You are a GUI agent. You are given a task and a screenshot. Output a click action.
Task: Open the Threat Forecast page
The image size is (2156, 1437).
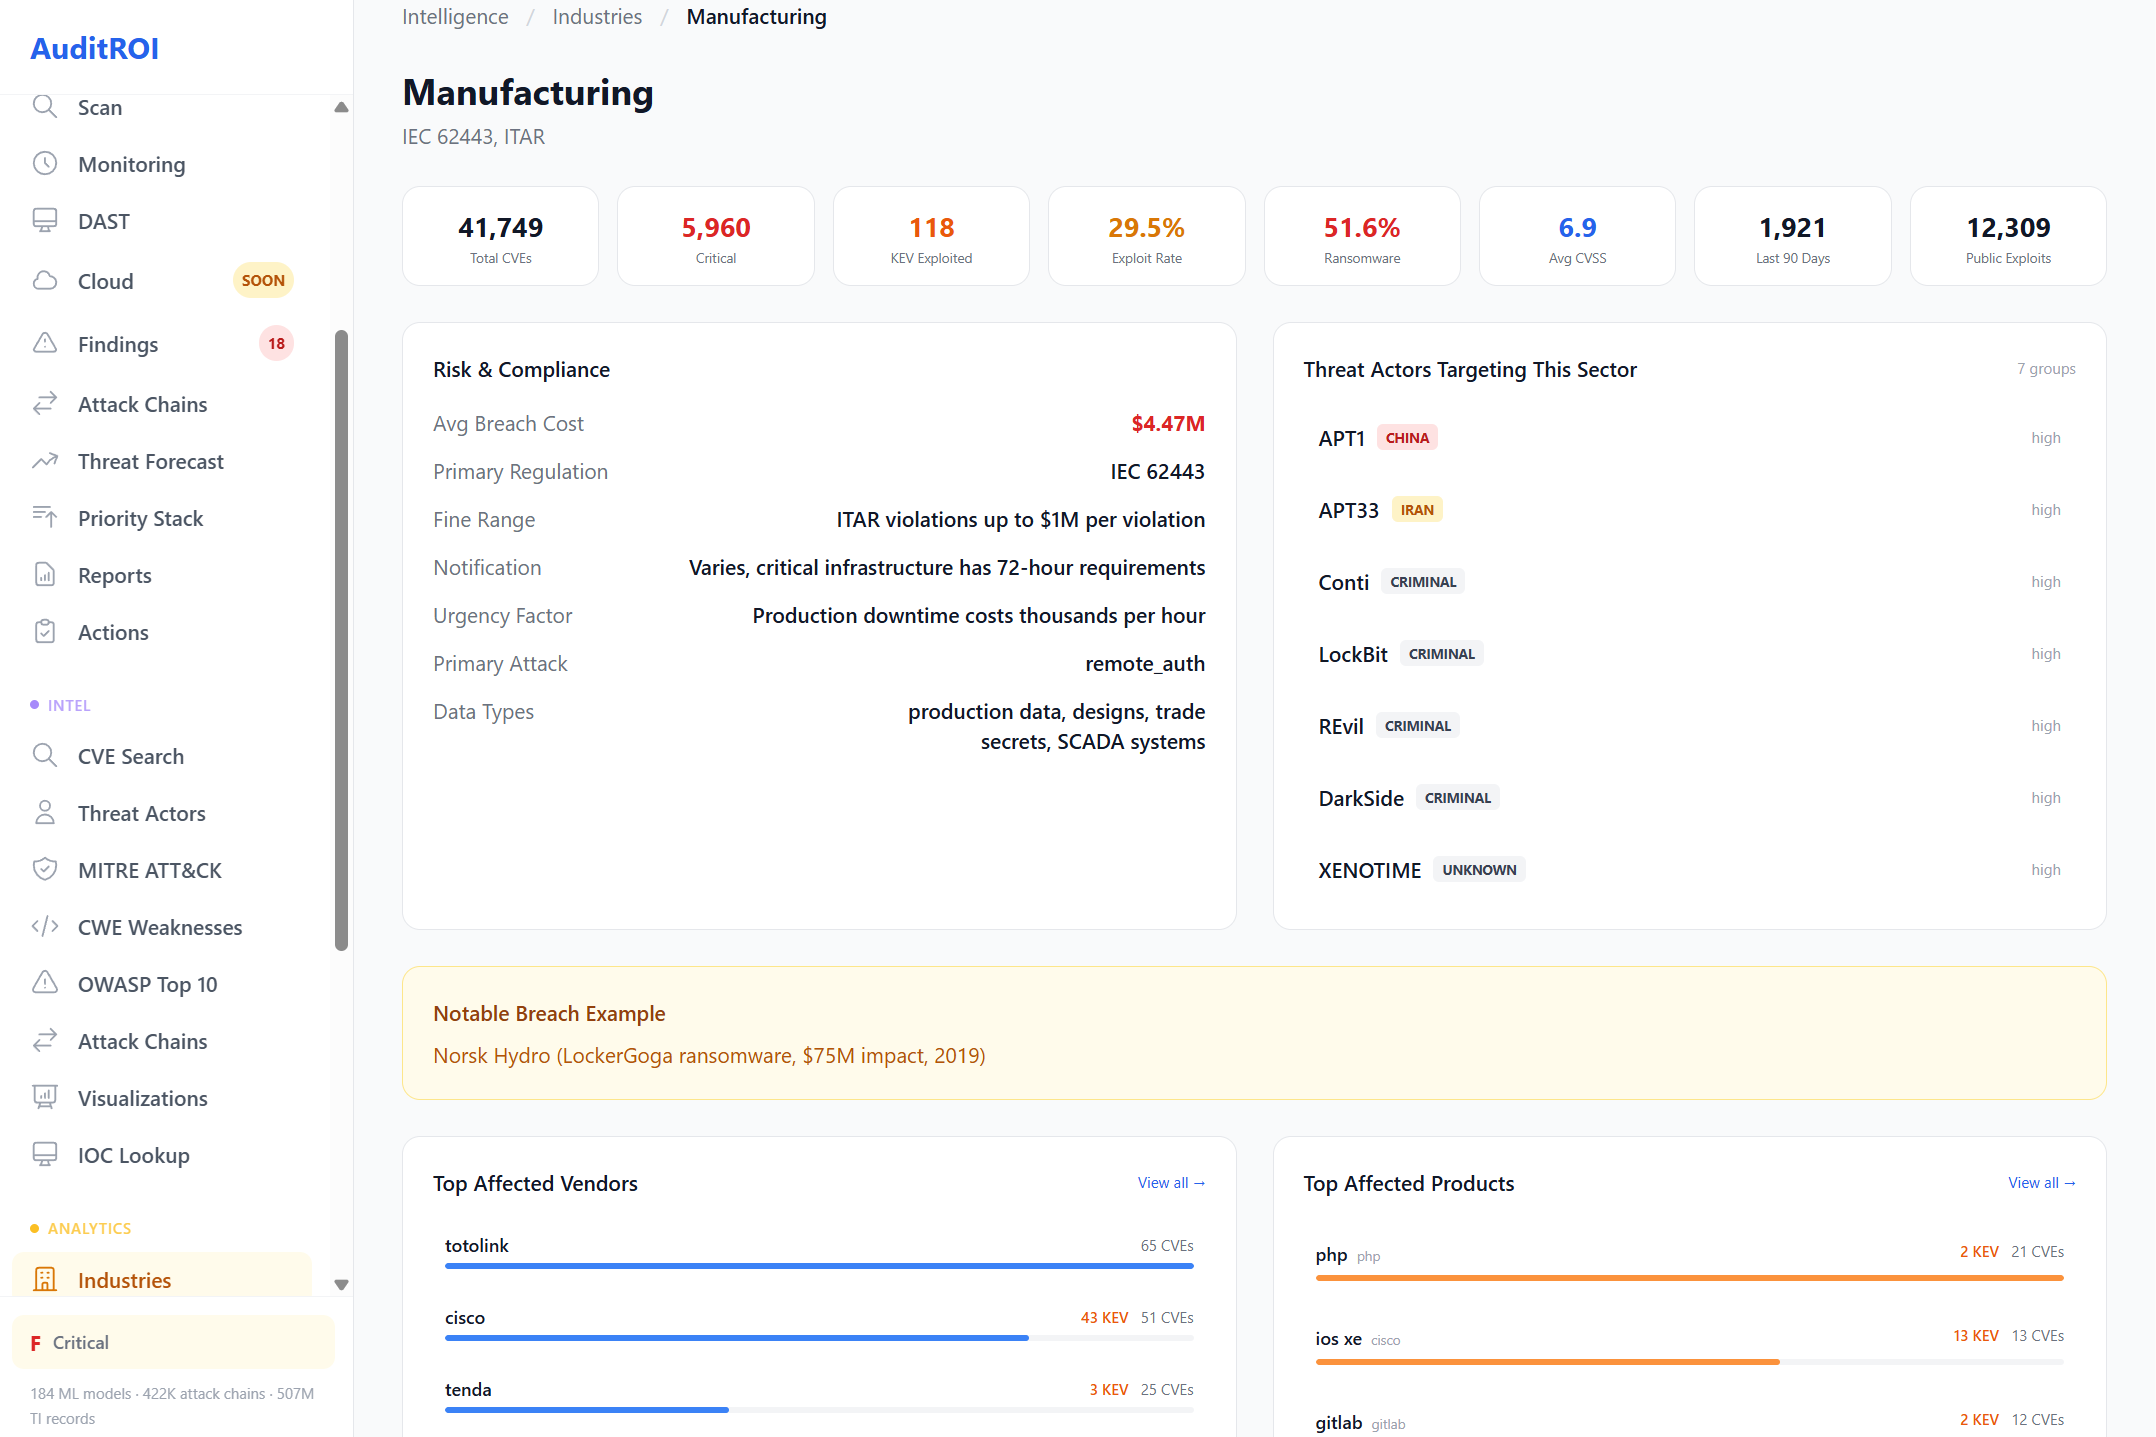click(x=151, y=461)
